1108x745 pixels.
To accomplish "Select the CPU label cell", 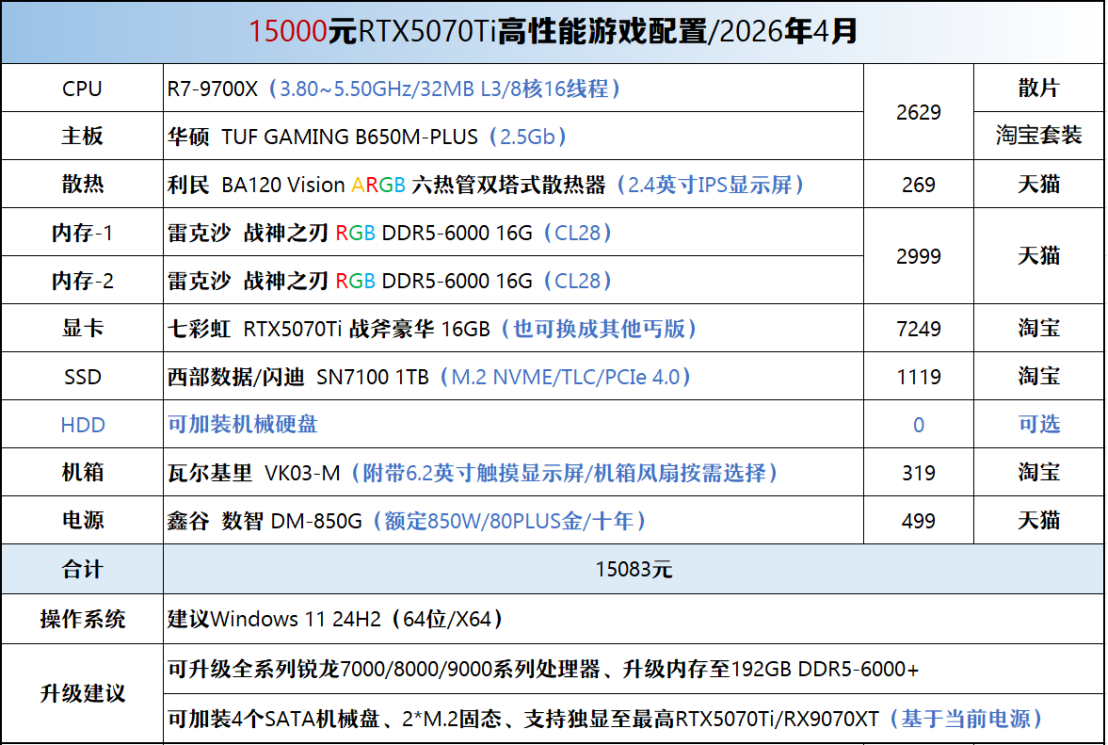I will click(82, 88).
